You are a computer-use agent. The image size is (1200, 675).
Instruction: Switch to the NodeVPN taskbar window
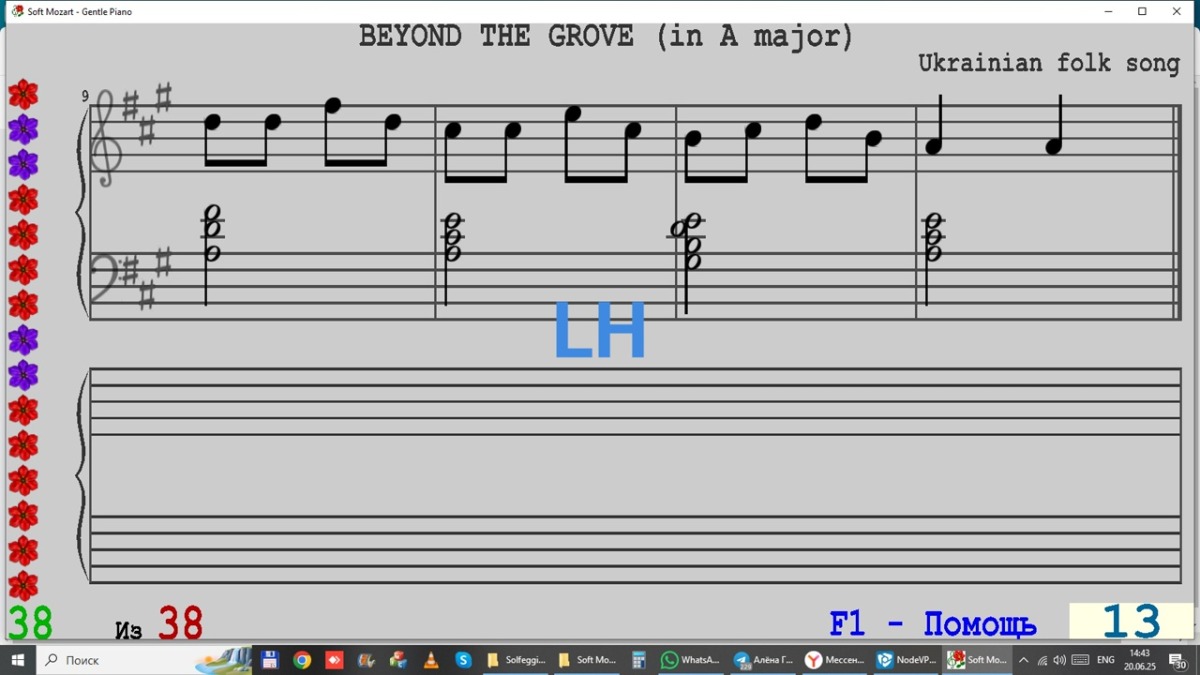pos(906,660)
